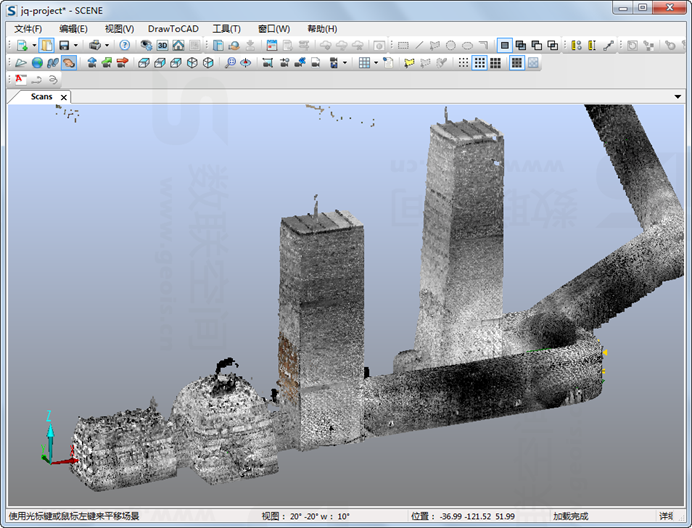The height and width of the screenshot is (528, 692).
Task: Click the printer icon in the toolbar
Action: (95, 46)
